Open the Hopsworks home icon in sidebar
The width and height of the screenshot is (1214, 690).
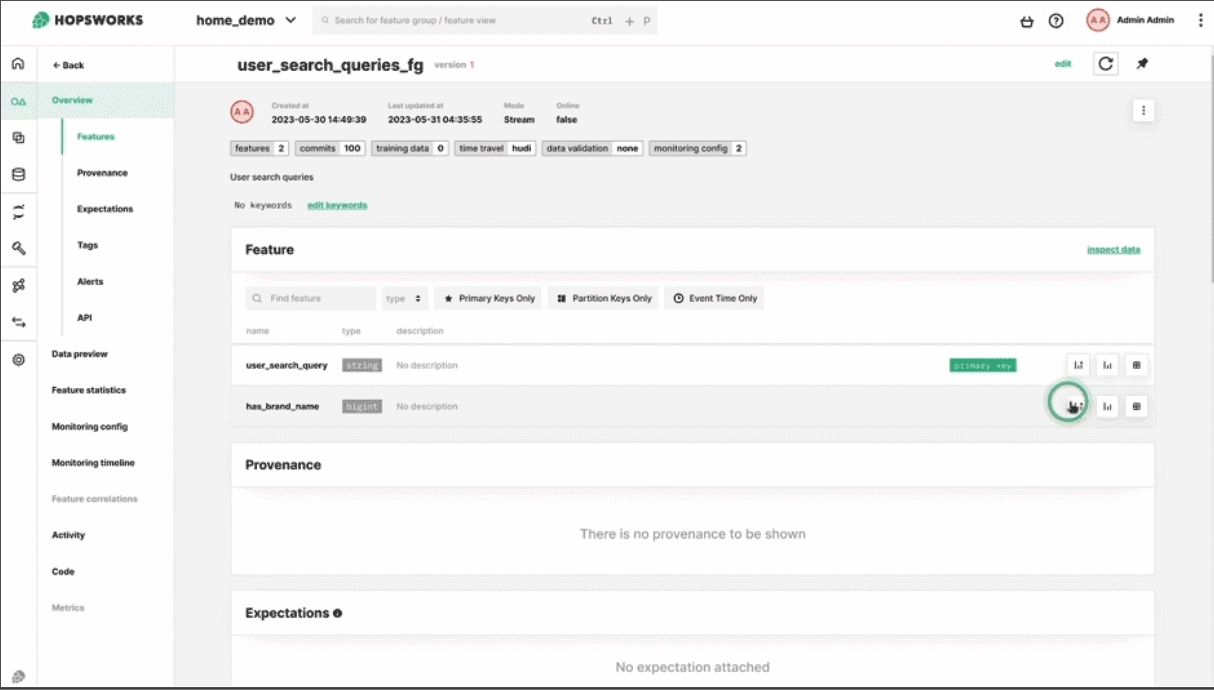coord(18,62)
